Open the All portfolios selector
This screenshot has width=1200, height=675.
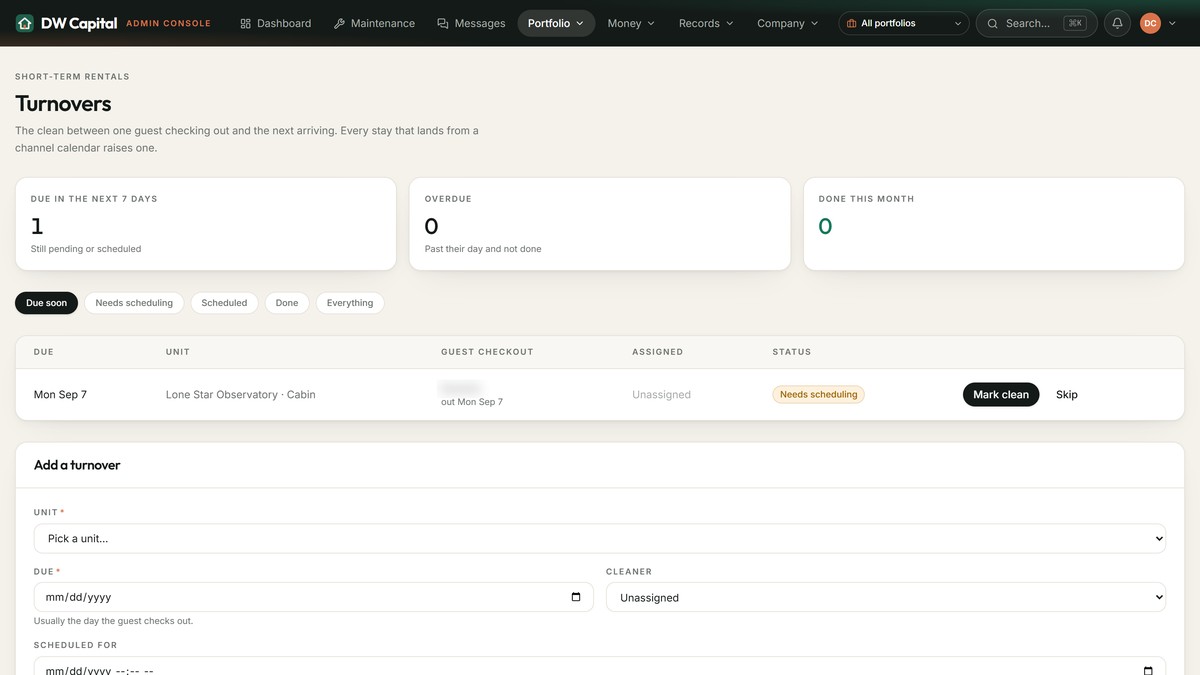tap(904, 23)
